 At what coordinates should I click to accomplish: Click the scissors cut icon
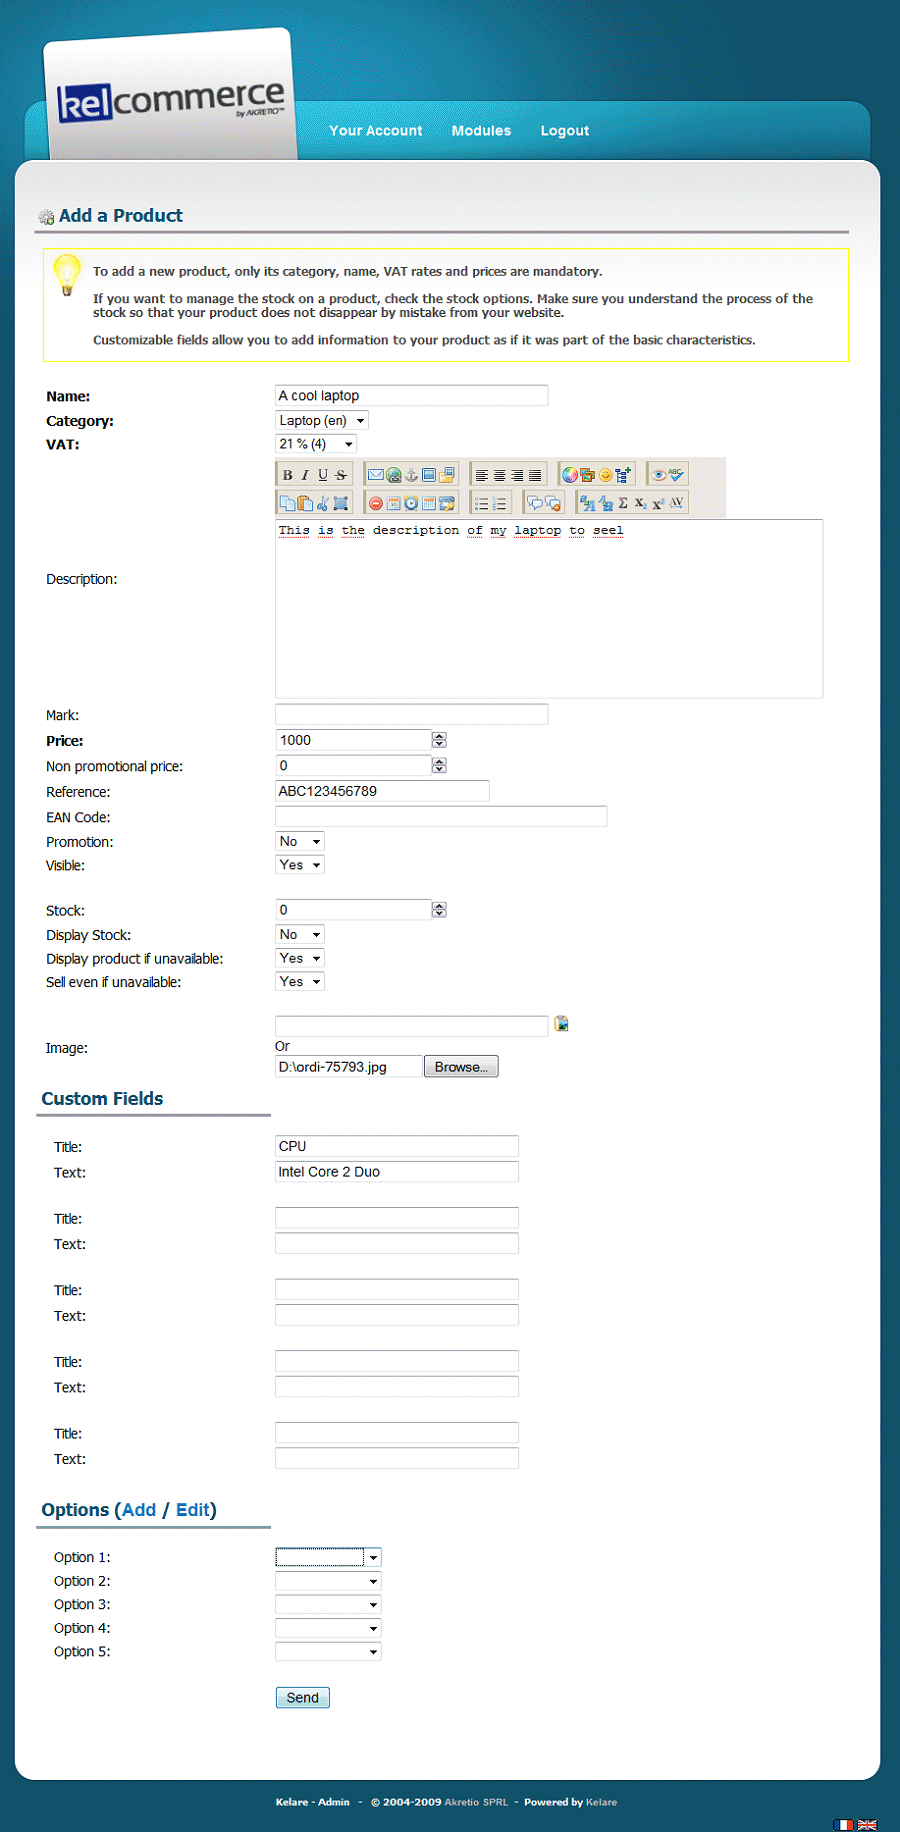(x=322, y=503)
